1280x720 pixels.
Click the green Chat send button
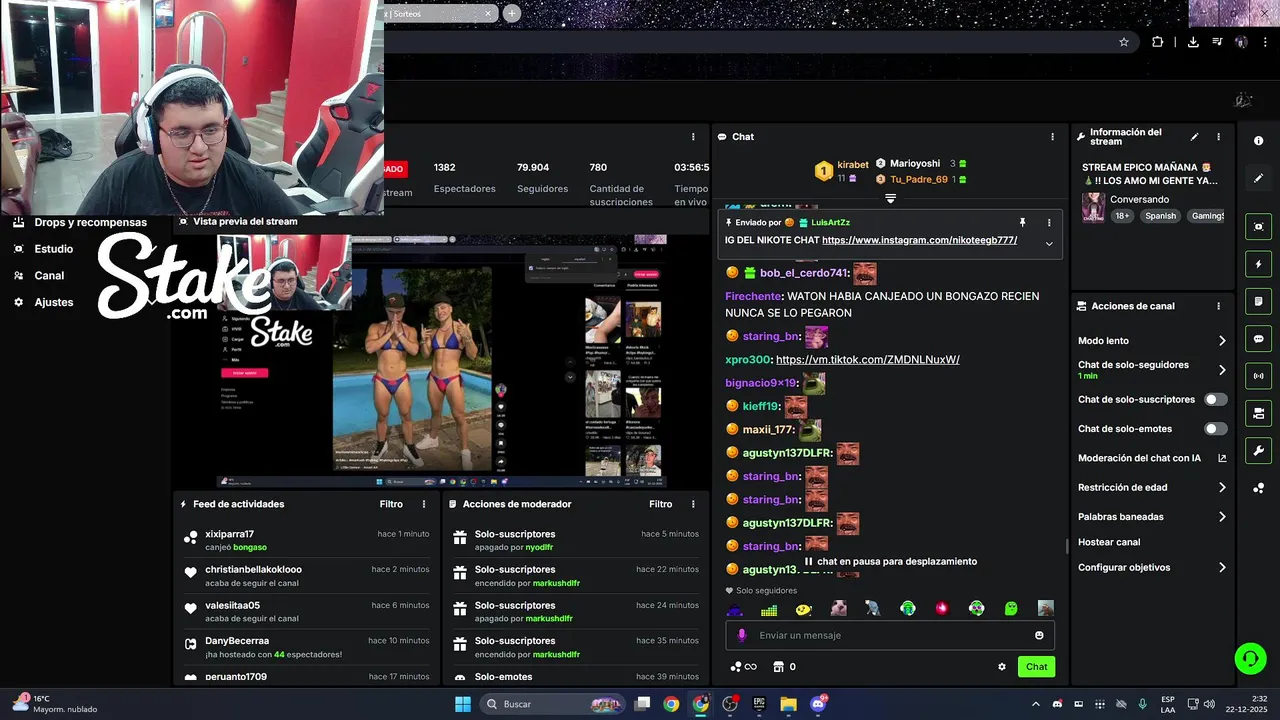pyautogui.click(x=1036, y=667)
